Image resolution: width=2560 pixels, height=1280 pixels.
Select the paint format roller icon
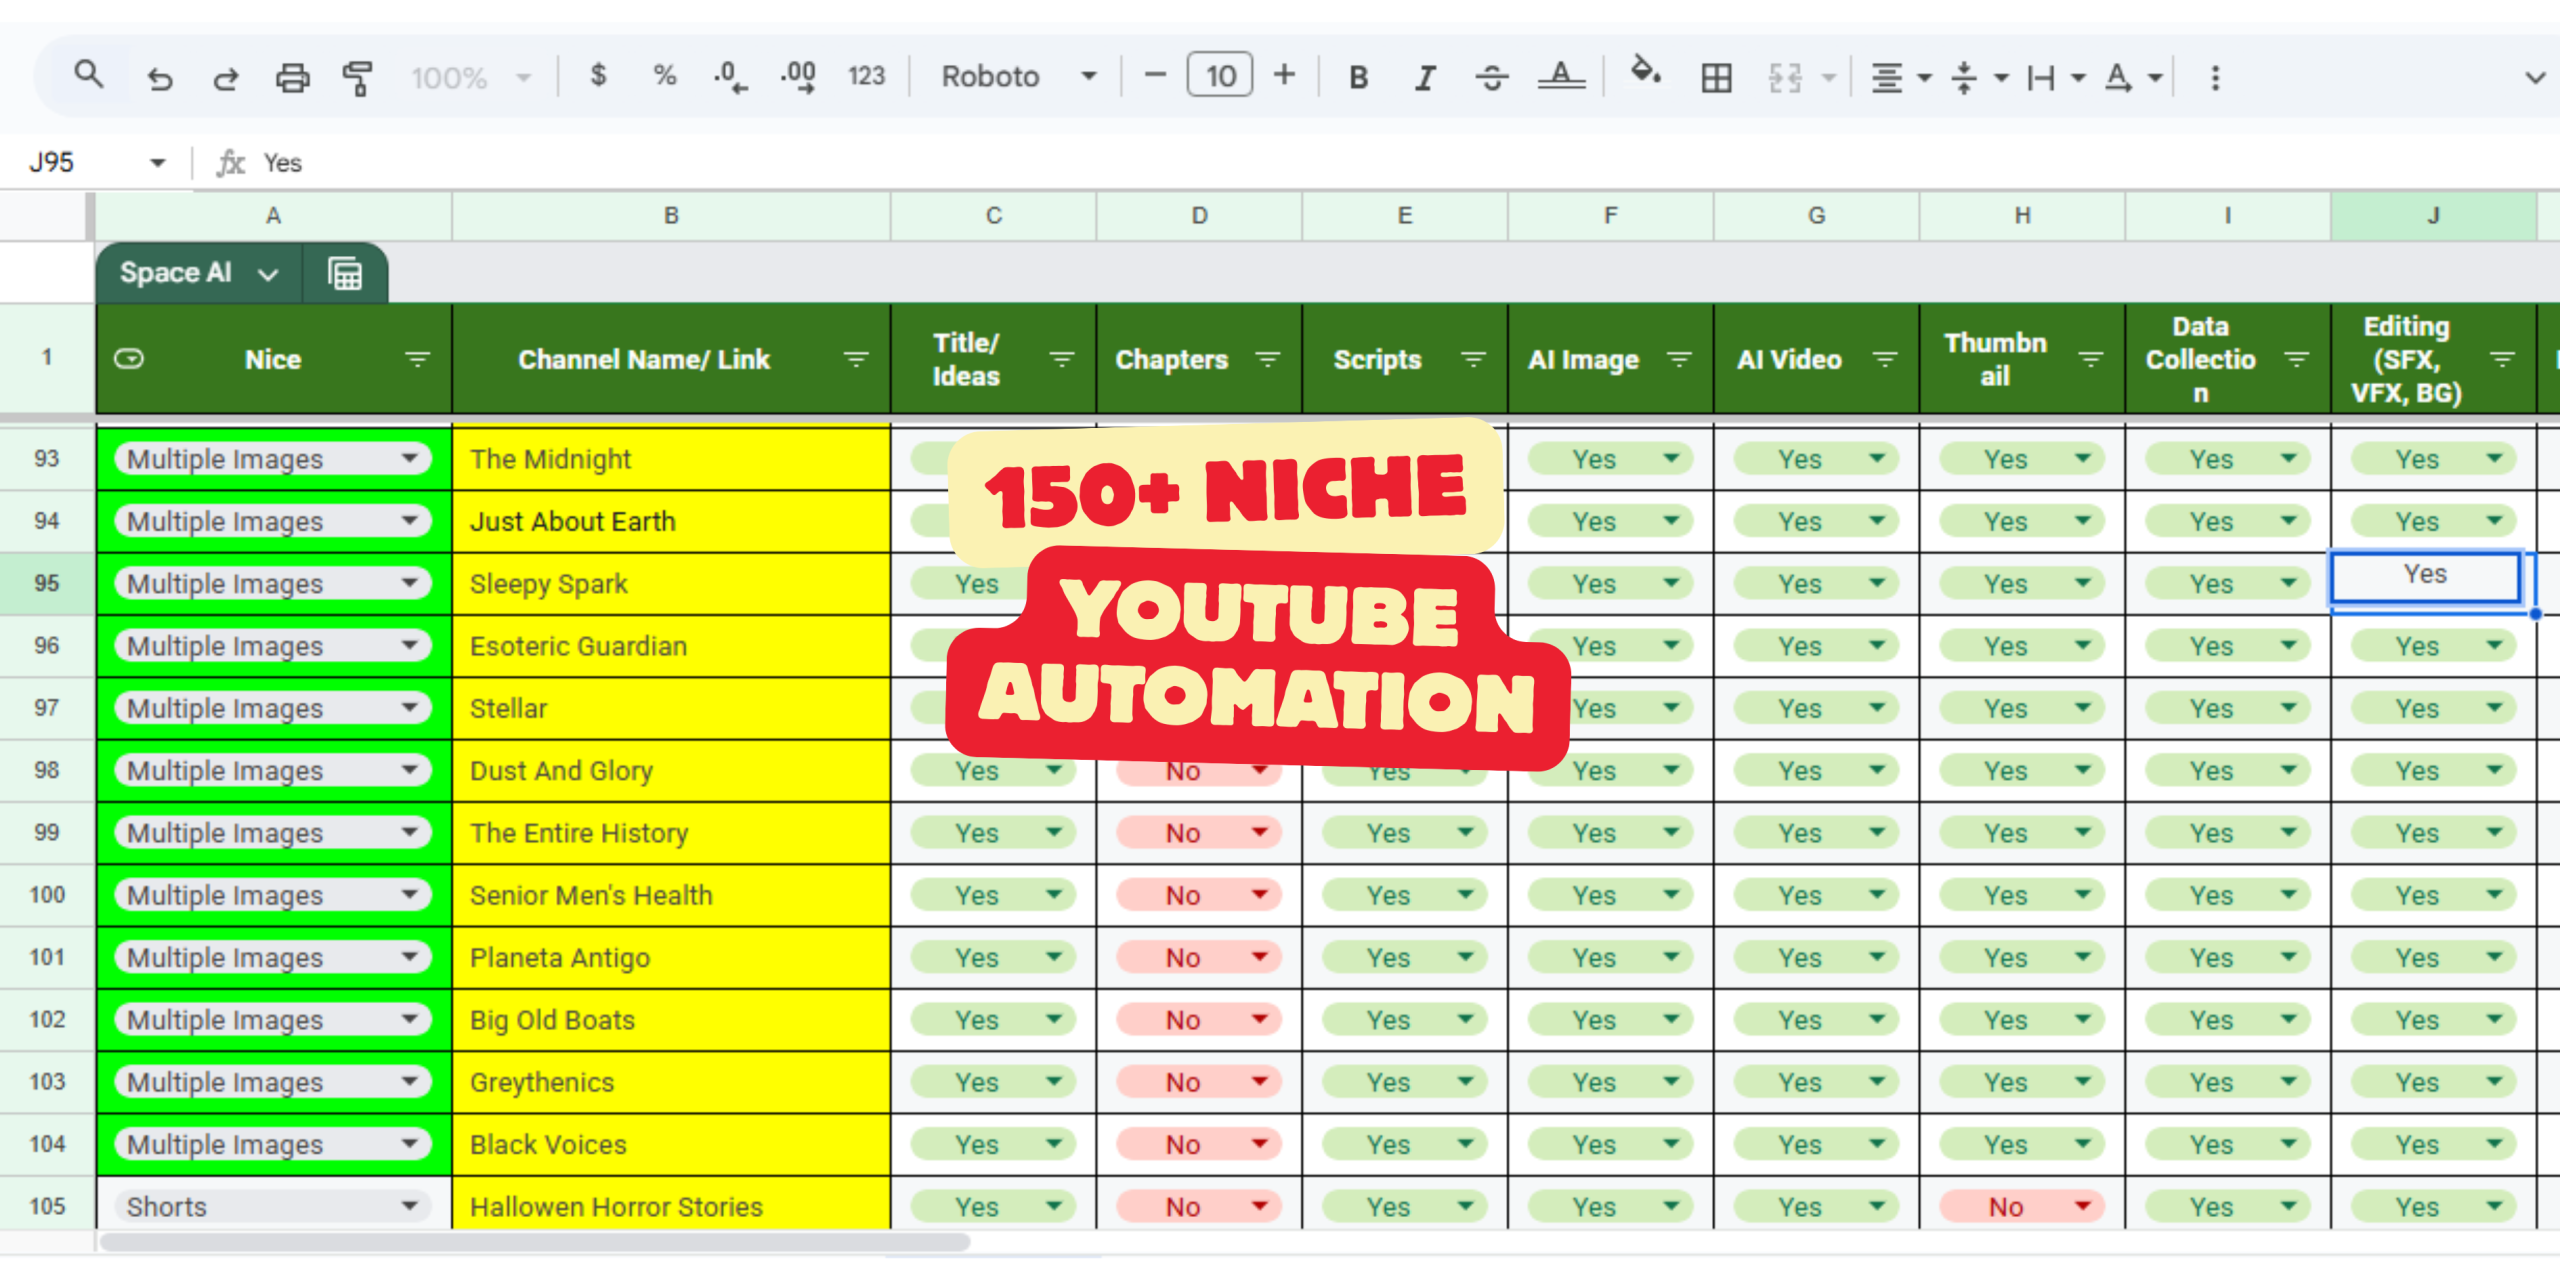pyautogui.click(x=357, y=77)
